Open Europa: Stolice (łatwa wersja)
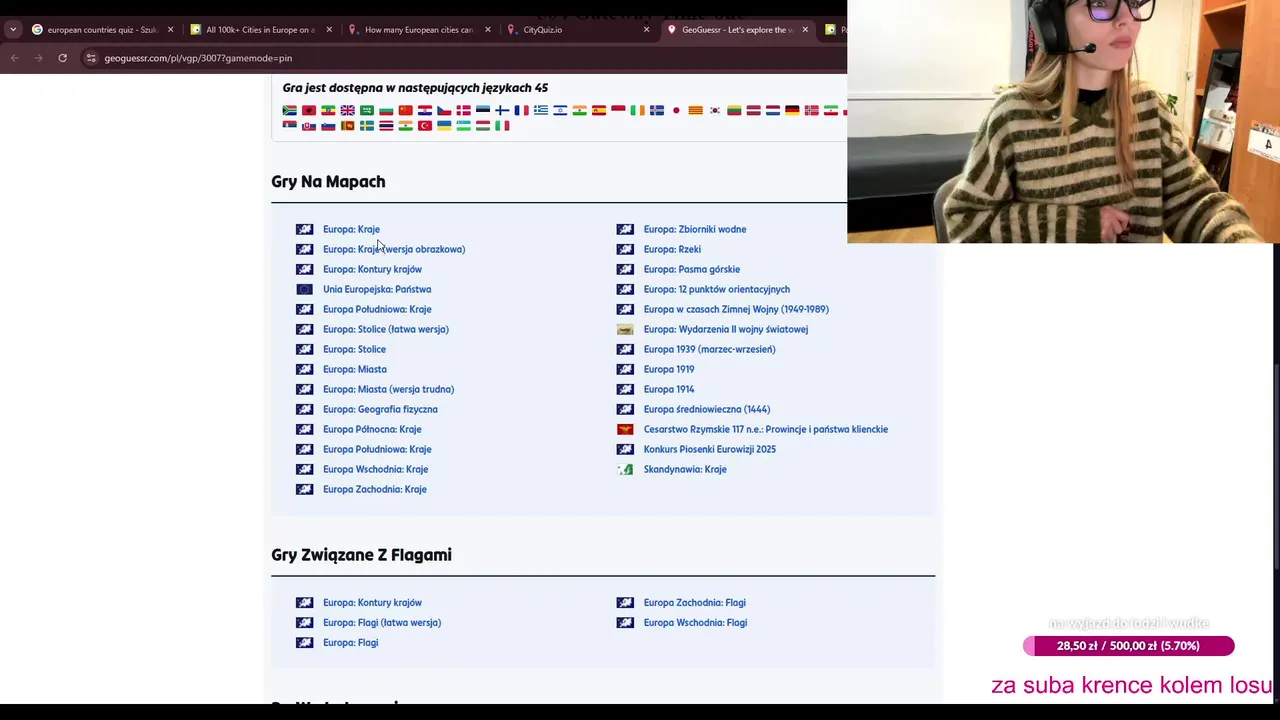Screen dimensions: 1280x720 (386, 329)
